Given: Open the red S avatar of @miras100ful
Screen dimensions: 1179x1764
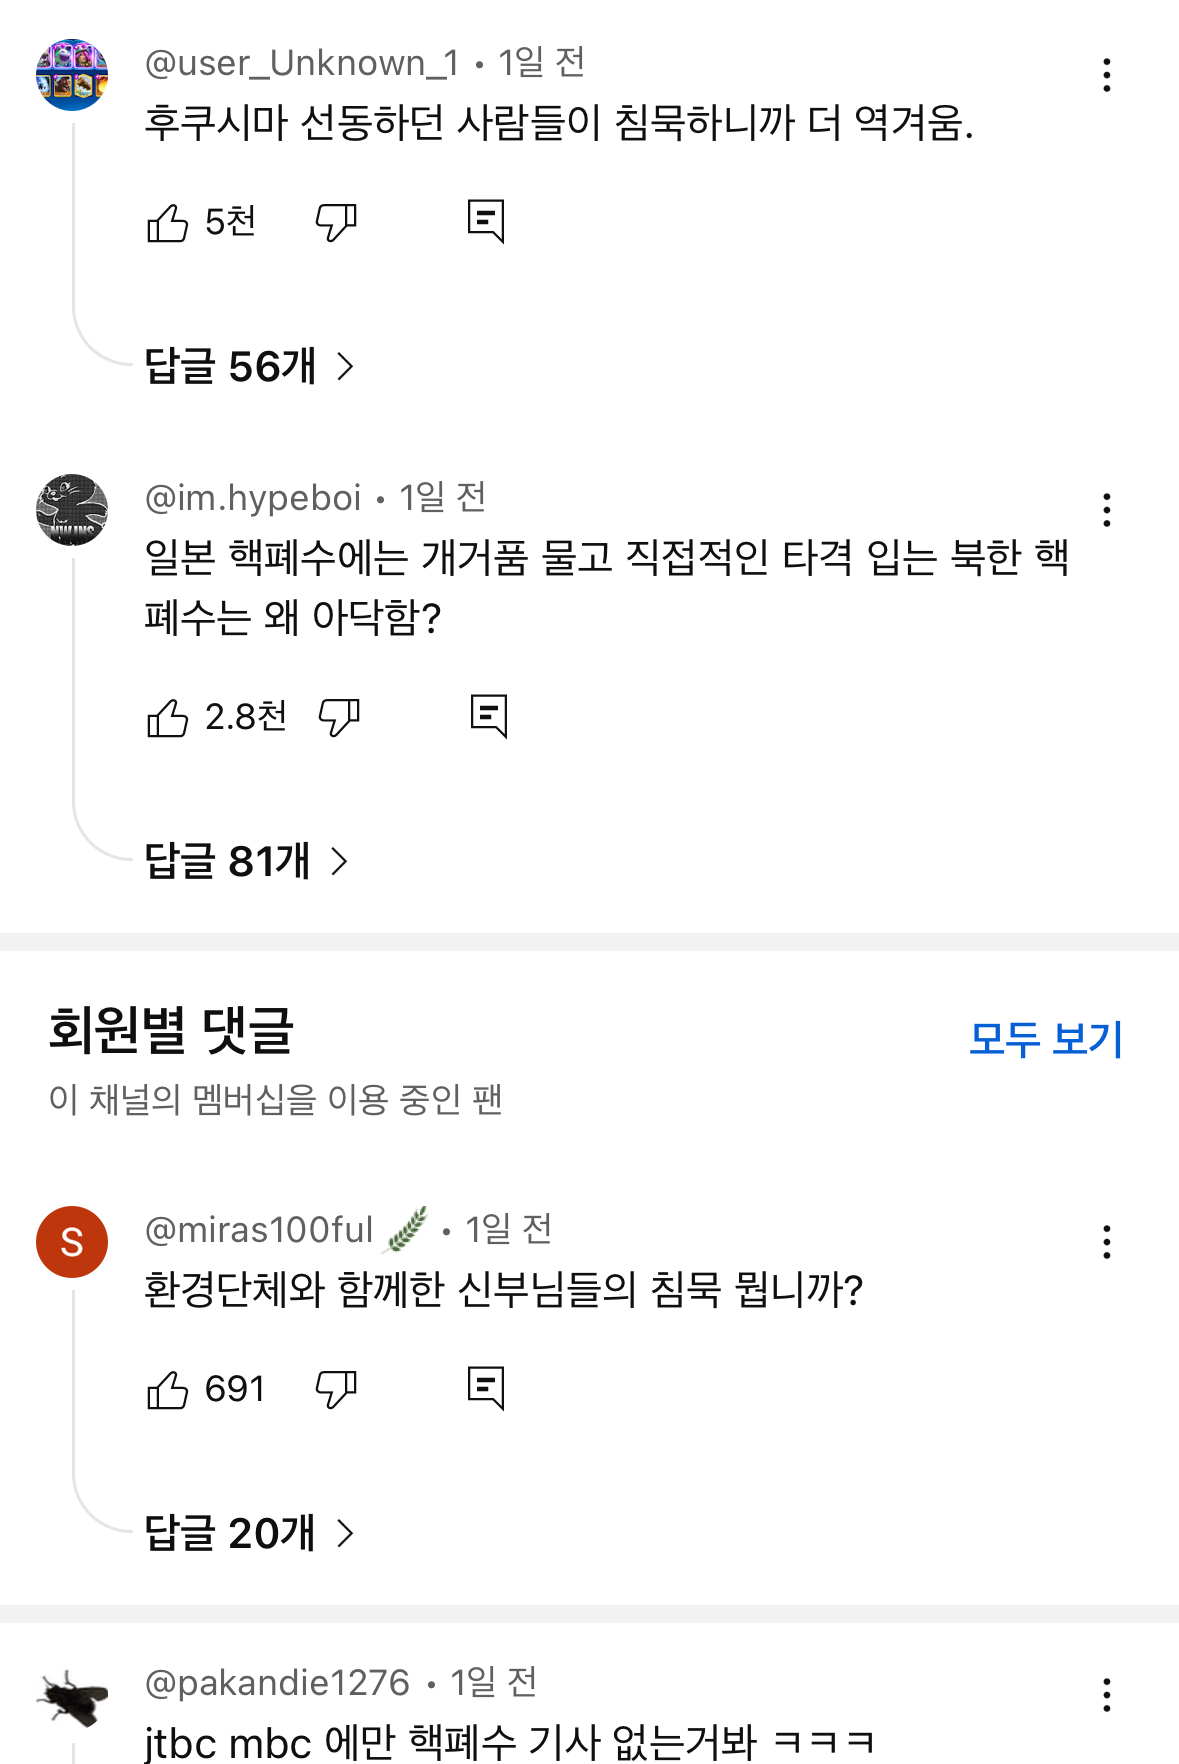Looking at the screenshot, I should click(x=72, y=1242).
